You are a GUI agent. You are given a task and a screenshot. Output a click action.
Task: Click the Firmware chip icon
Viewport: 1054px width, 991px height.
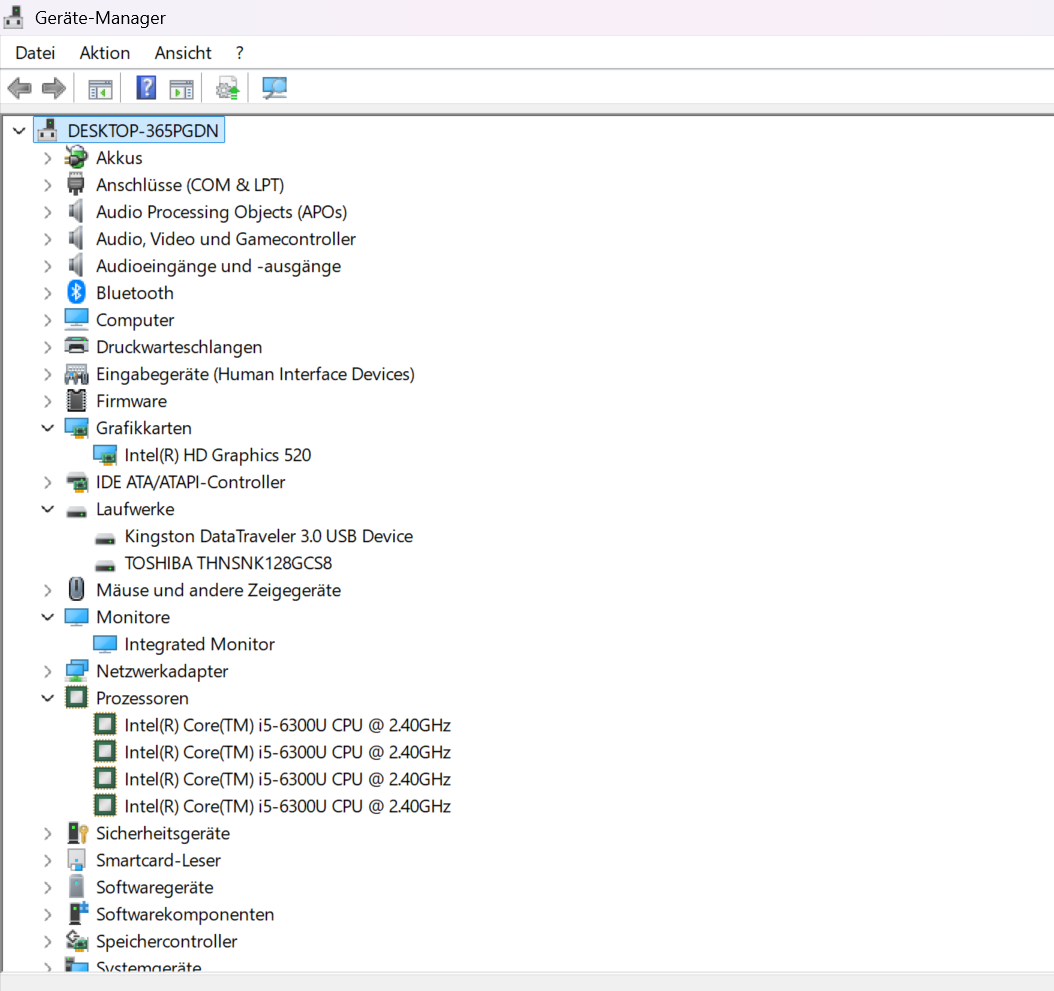coord(76,400)
